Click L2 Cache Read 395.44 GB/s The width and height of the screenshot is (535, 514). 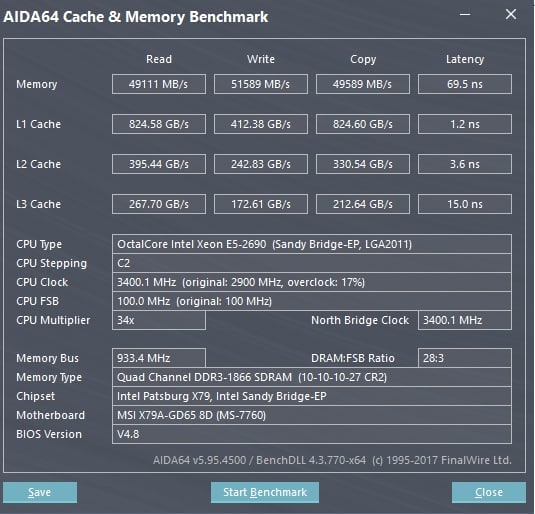click(159, 164)
